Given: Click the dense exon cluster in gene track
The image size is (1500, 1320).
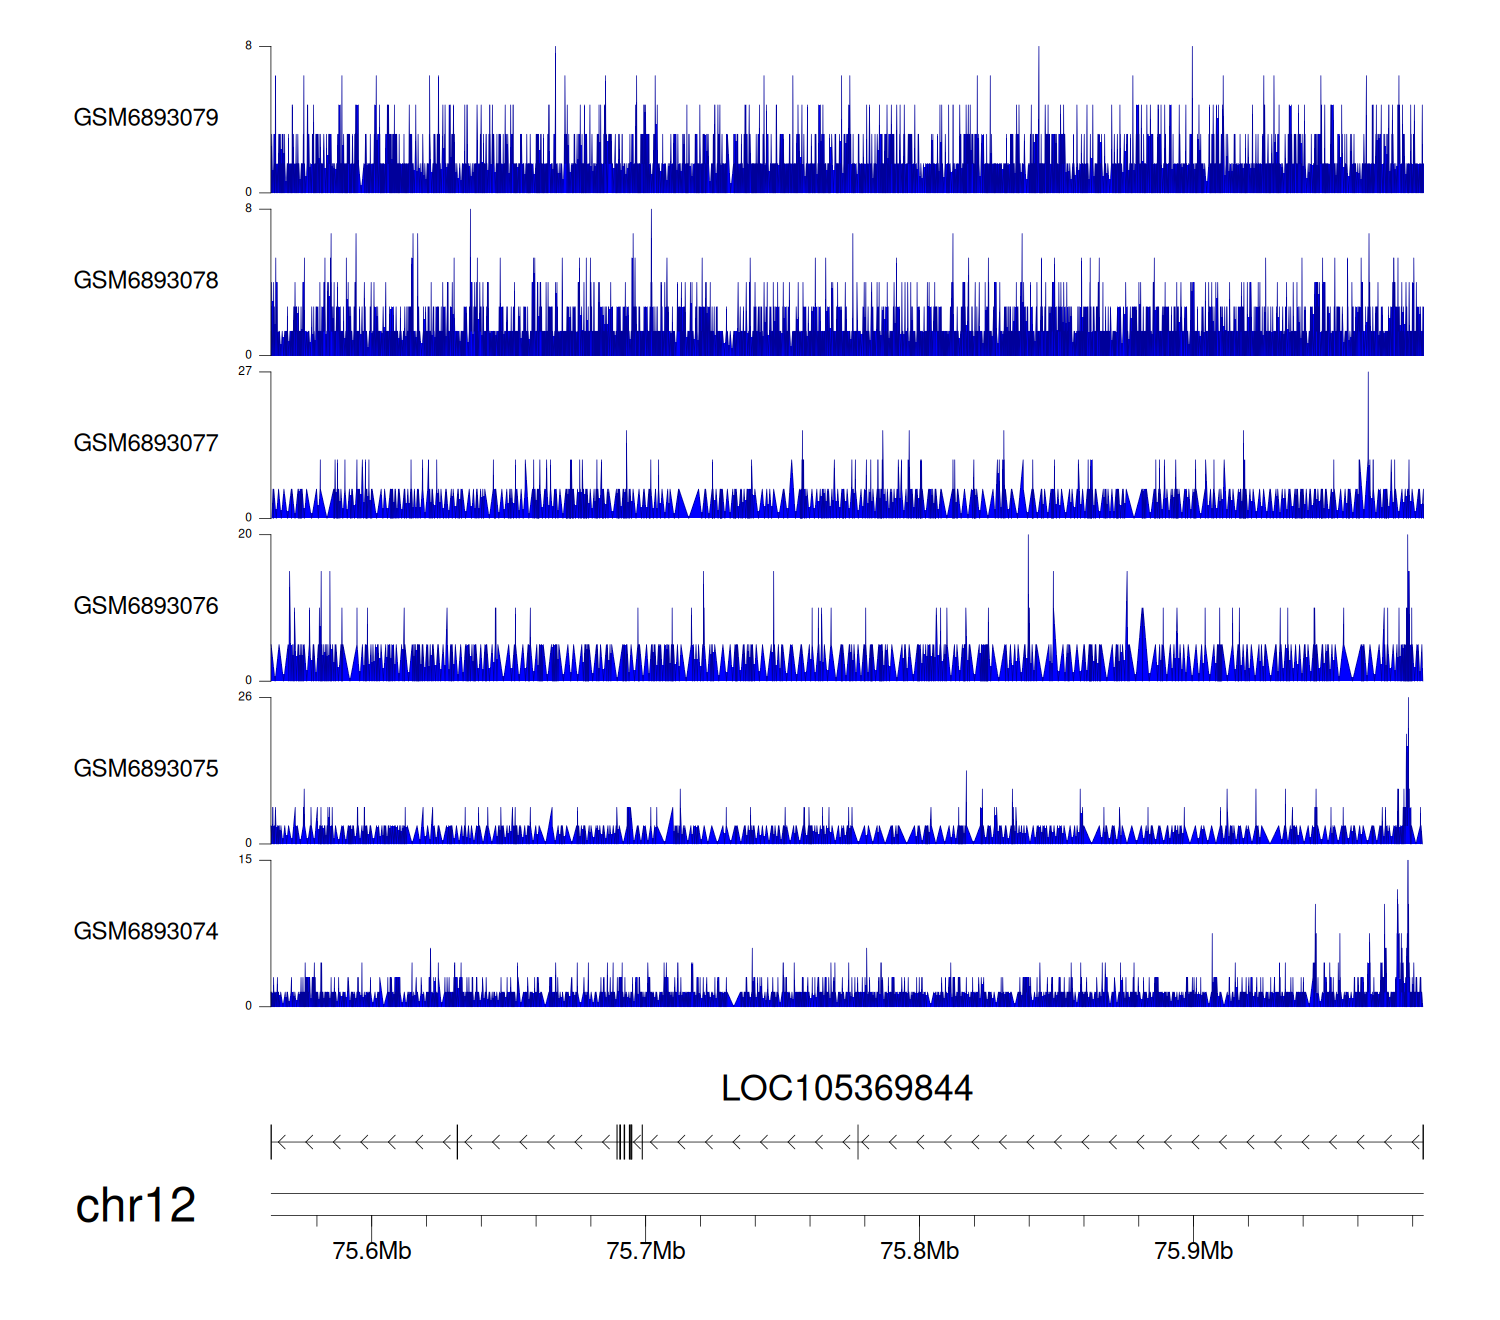Looking at the screenshot, I should [625, 1142].
